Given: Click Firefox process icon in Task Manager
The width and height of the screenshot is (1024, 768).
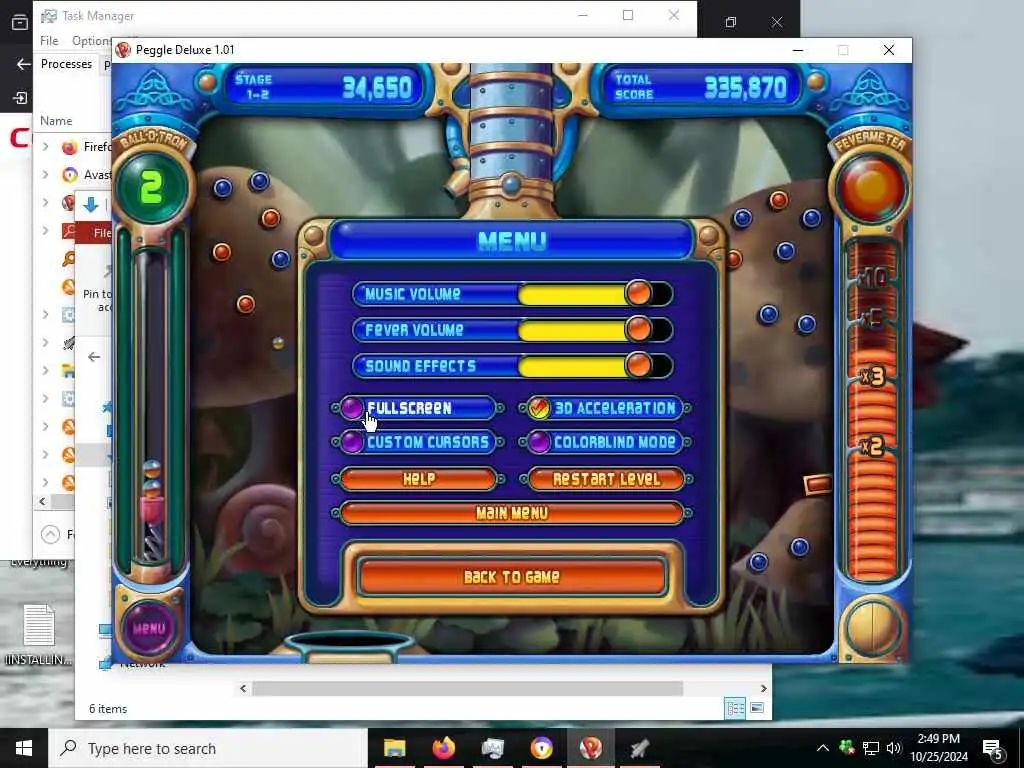Looking at the screenshot, I should click(x=69, y=147).
